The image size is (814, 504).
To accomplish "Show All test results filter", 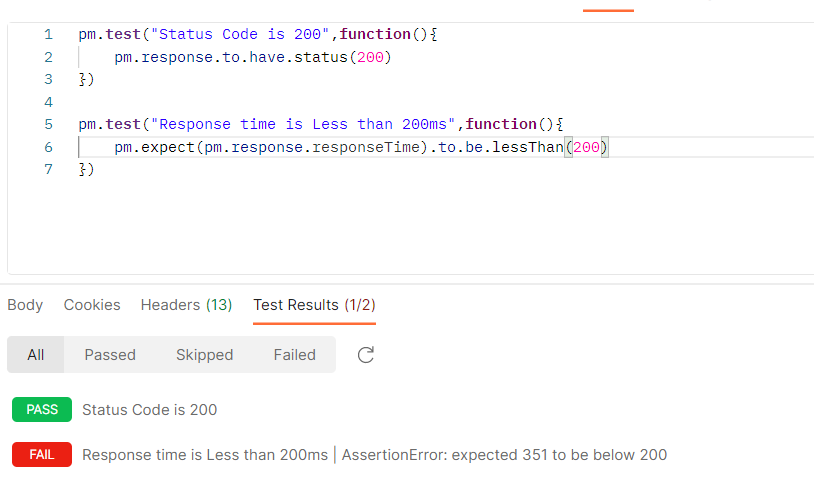I will 36,355.
